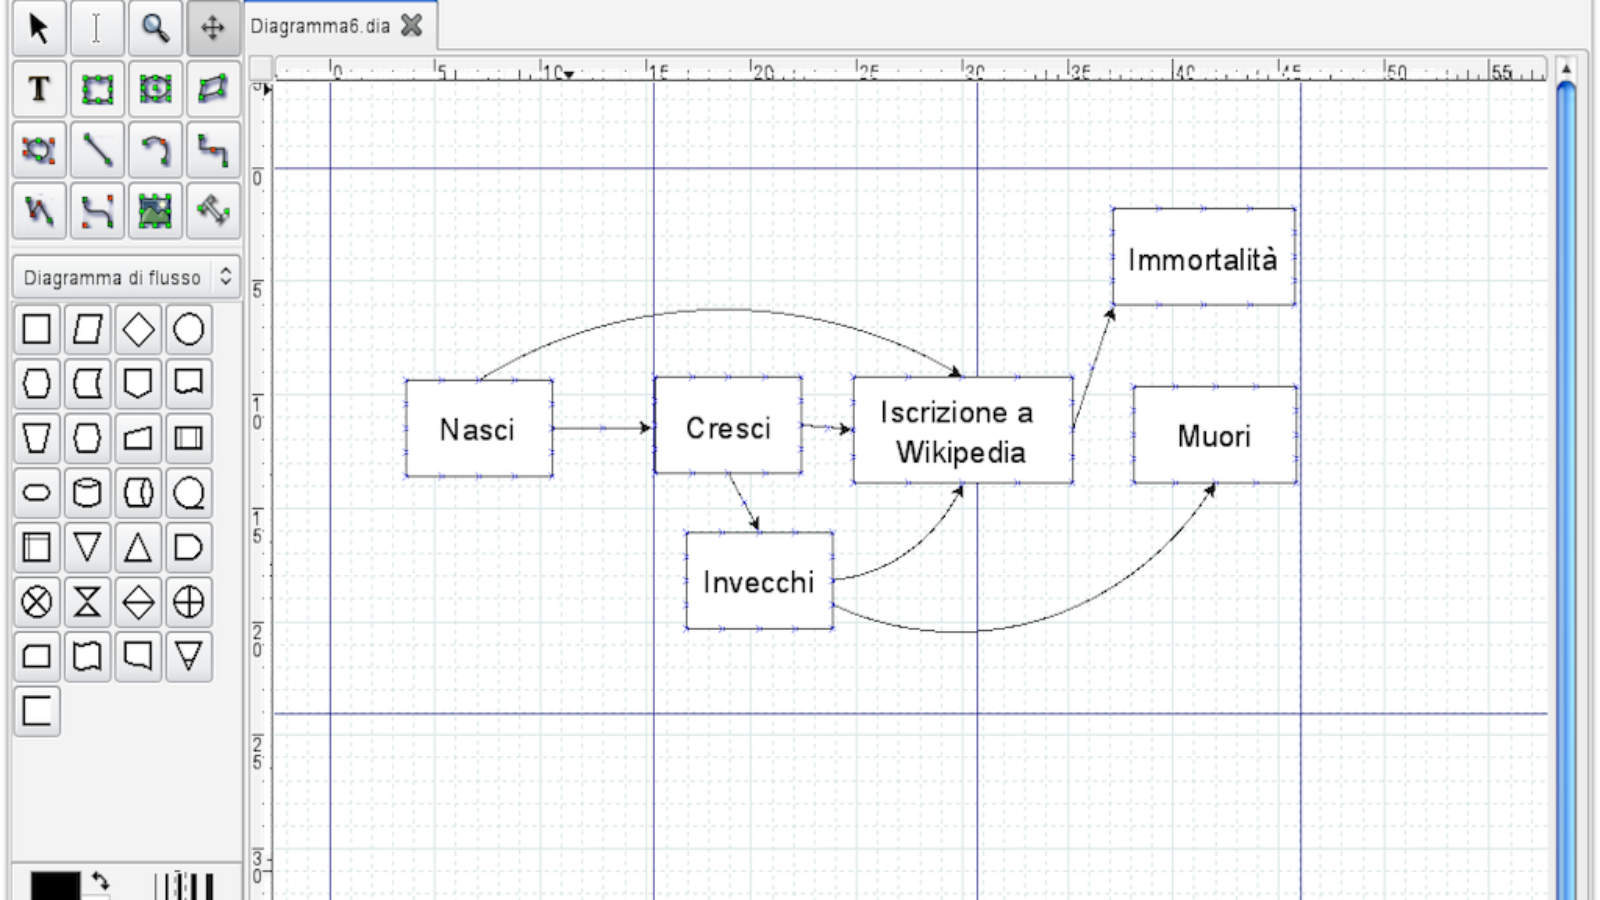Select the Text tool marked T
Screen dimensions: 1600x900
tap(39, 89)
